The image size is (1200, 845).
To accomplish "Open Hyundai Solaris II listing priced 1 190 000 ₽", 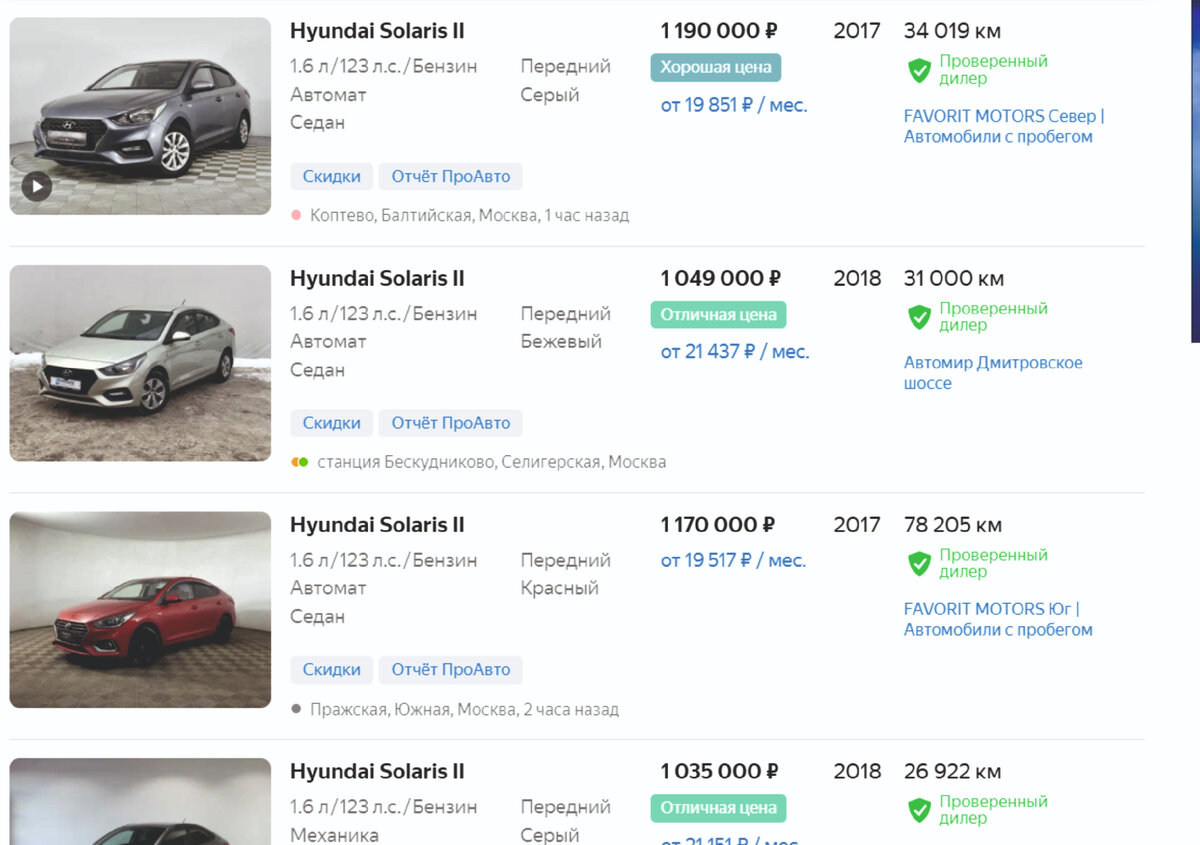I will pos(377,31).
